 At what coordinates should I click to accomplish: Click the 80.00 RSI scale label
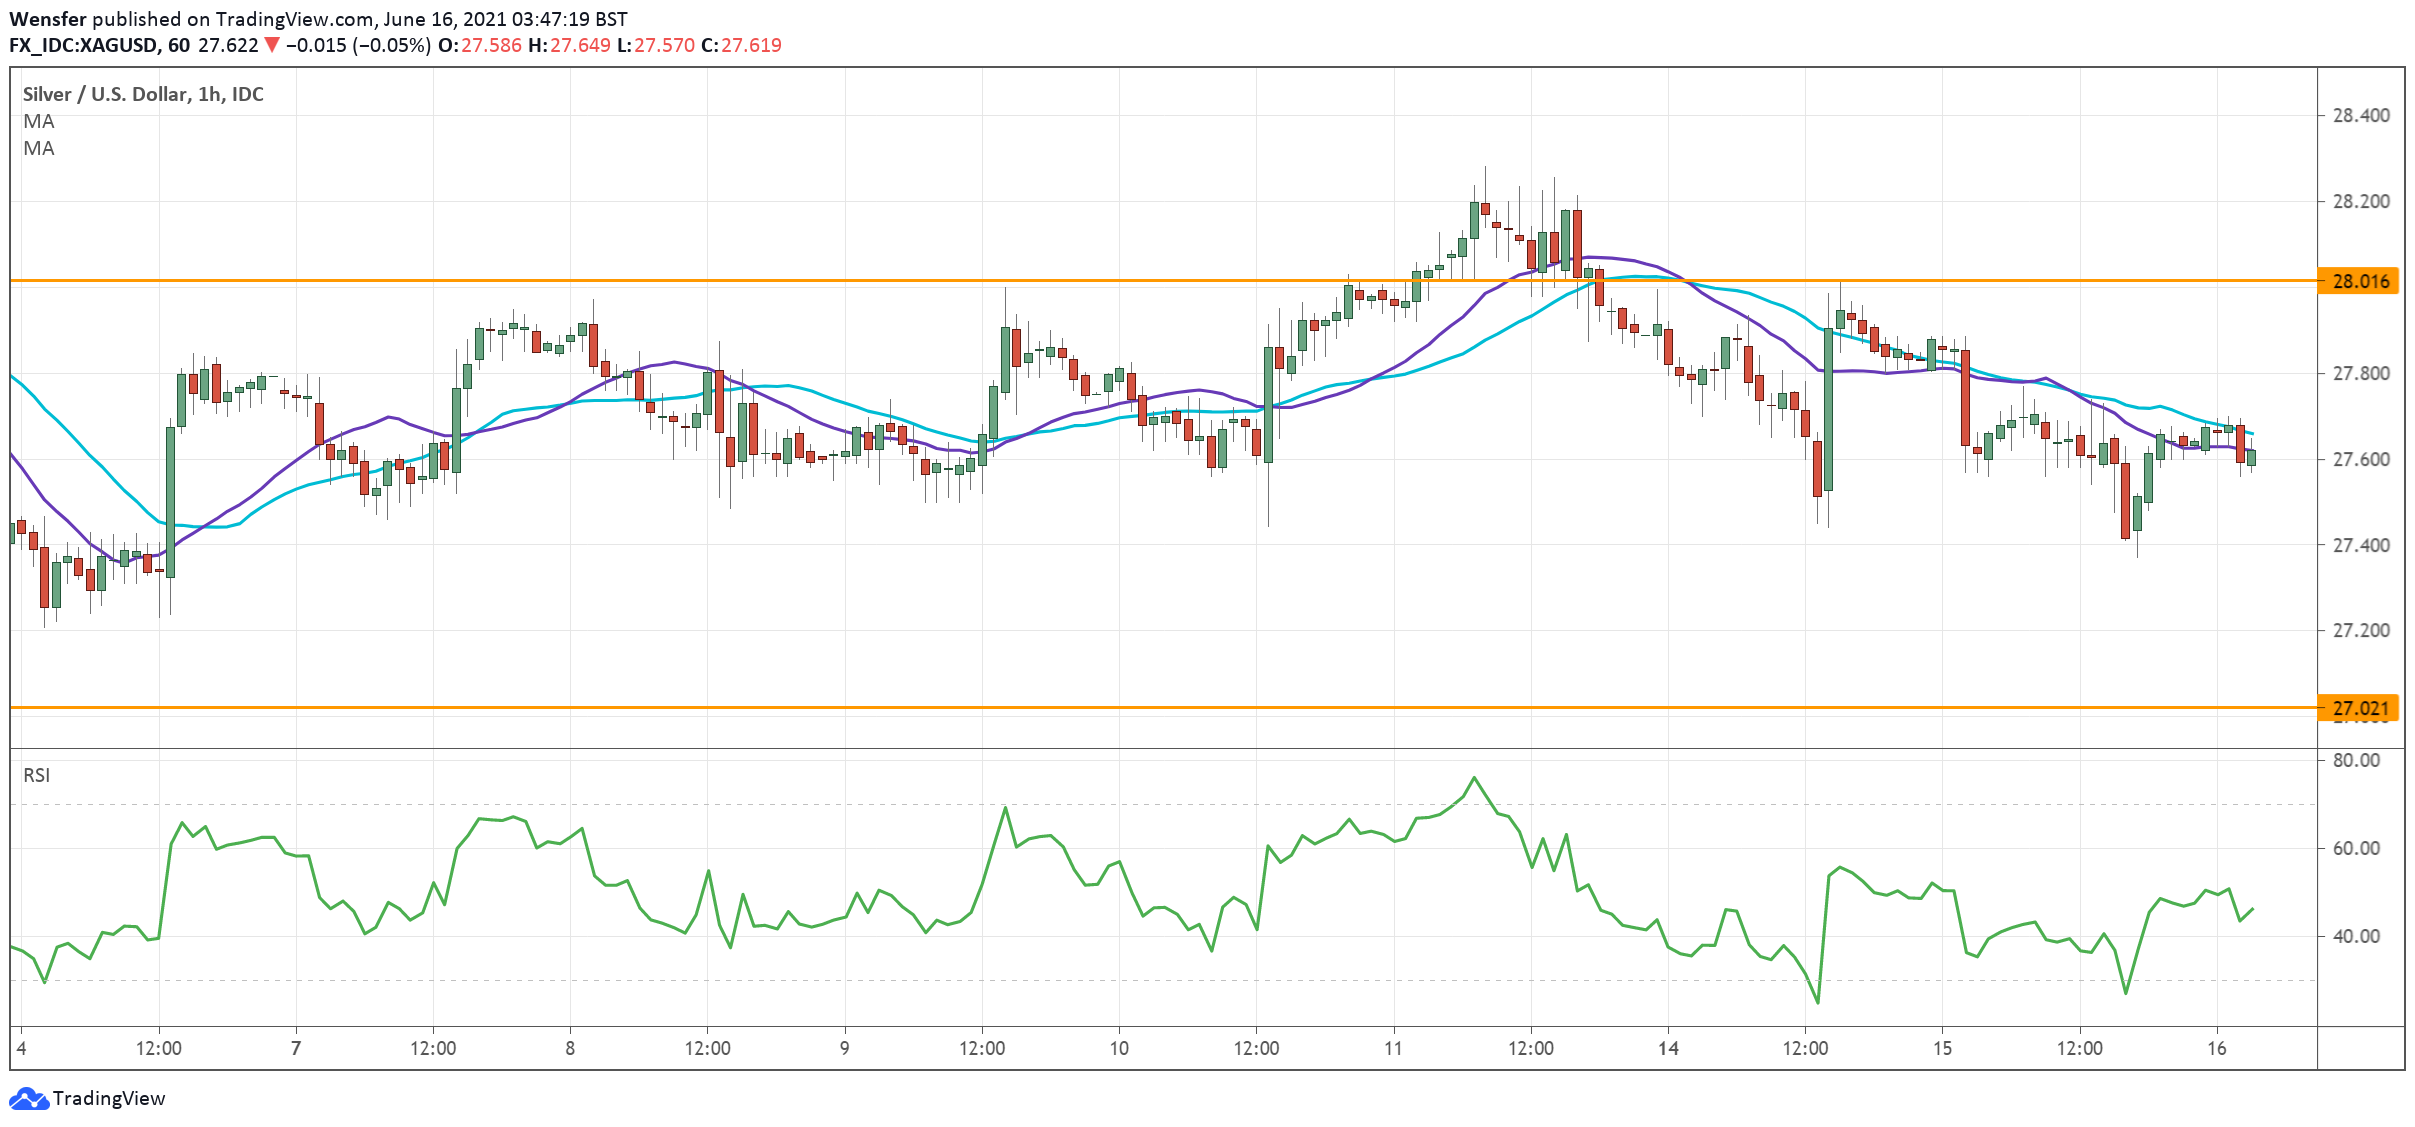(2356, 760)
